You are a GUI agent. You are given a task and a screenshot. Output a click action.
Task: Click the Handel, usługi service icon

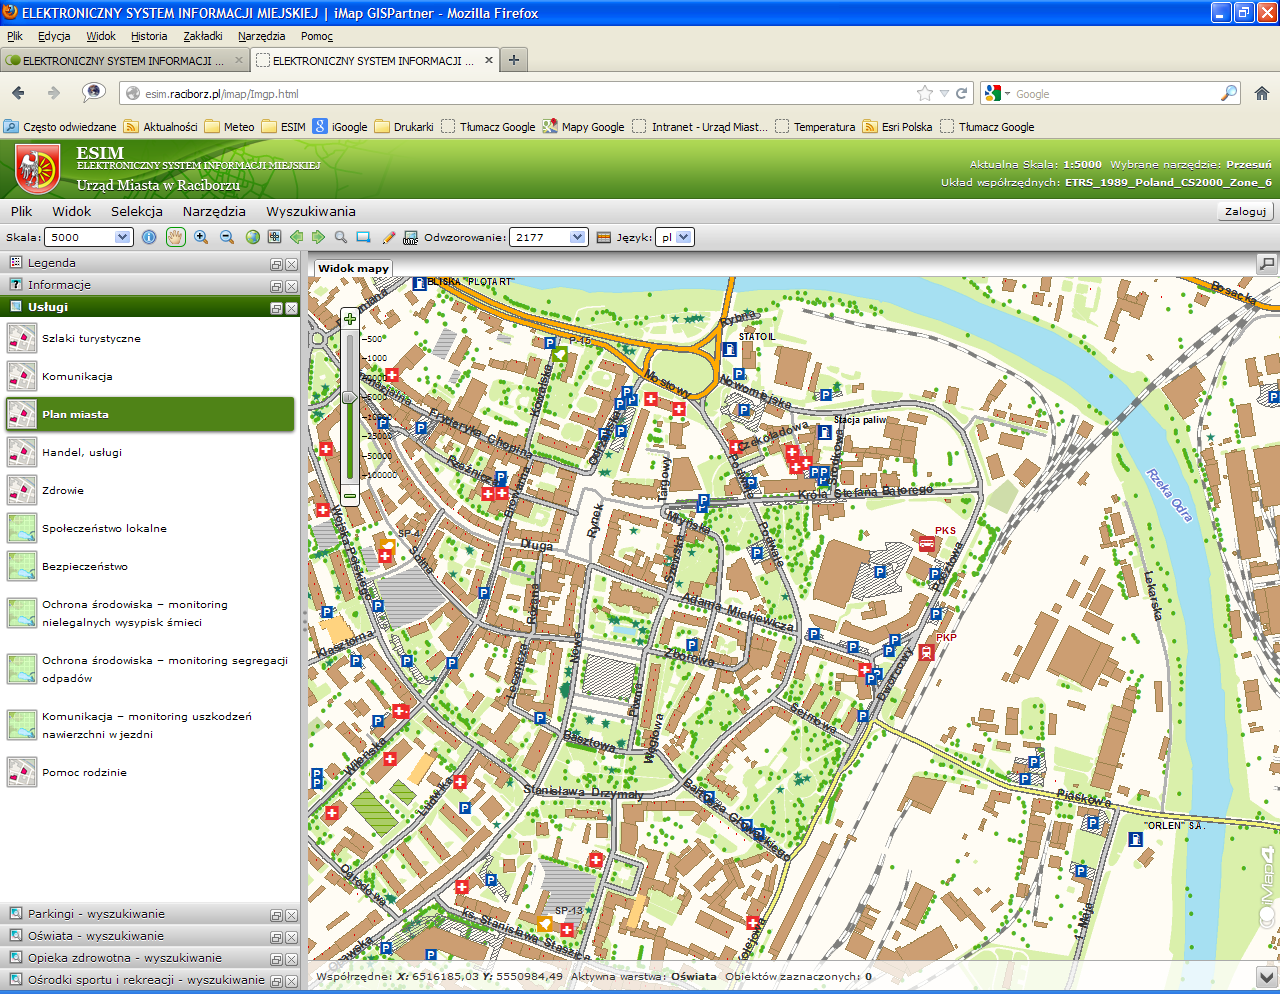point(22,452)
